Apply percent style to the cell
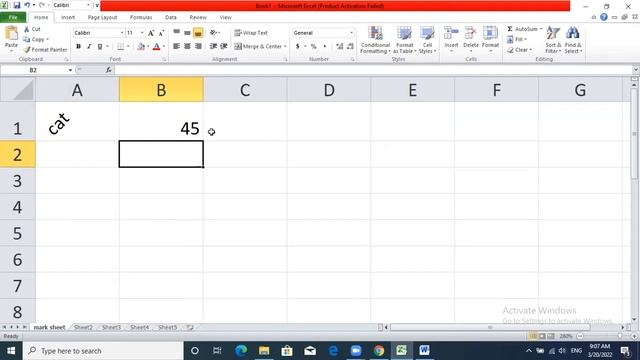 [x=313, y=47]
